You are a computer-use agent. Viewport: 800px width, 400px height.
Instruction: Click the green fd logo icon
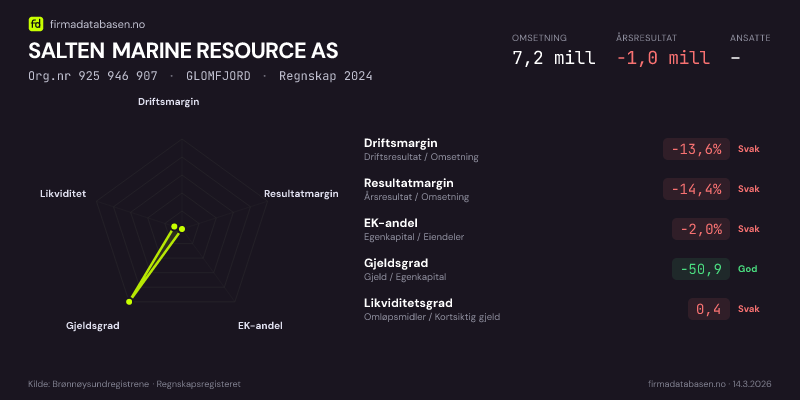pos(36,23)
